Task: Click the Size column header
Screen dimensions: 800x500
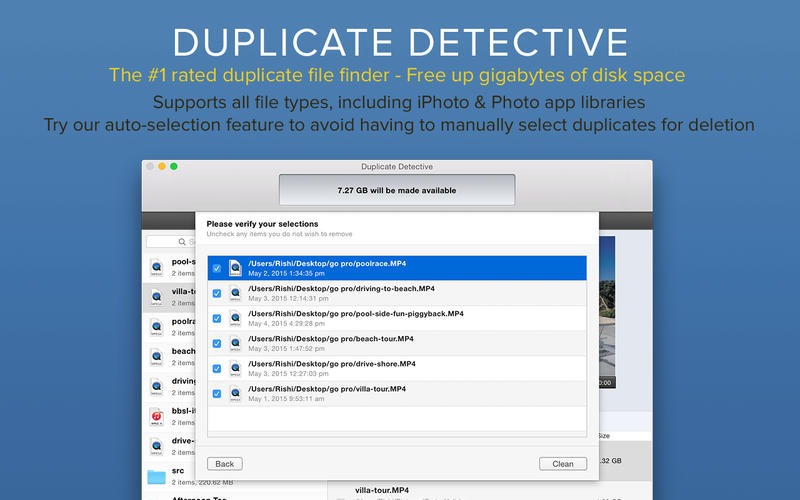Action: (604, 436)
